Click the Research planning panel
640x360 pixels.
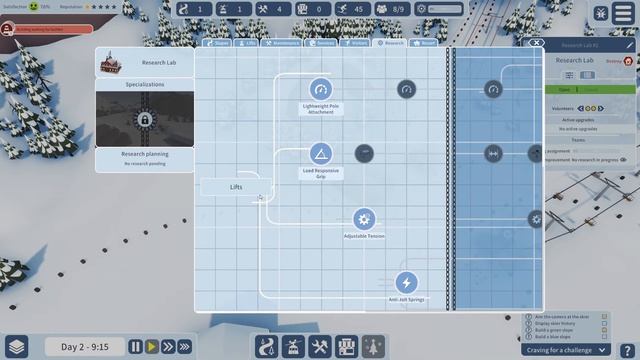click(x=144, y=159)
